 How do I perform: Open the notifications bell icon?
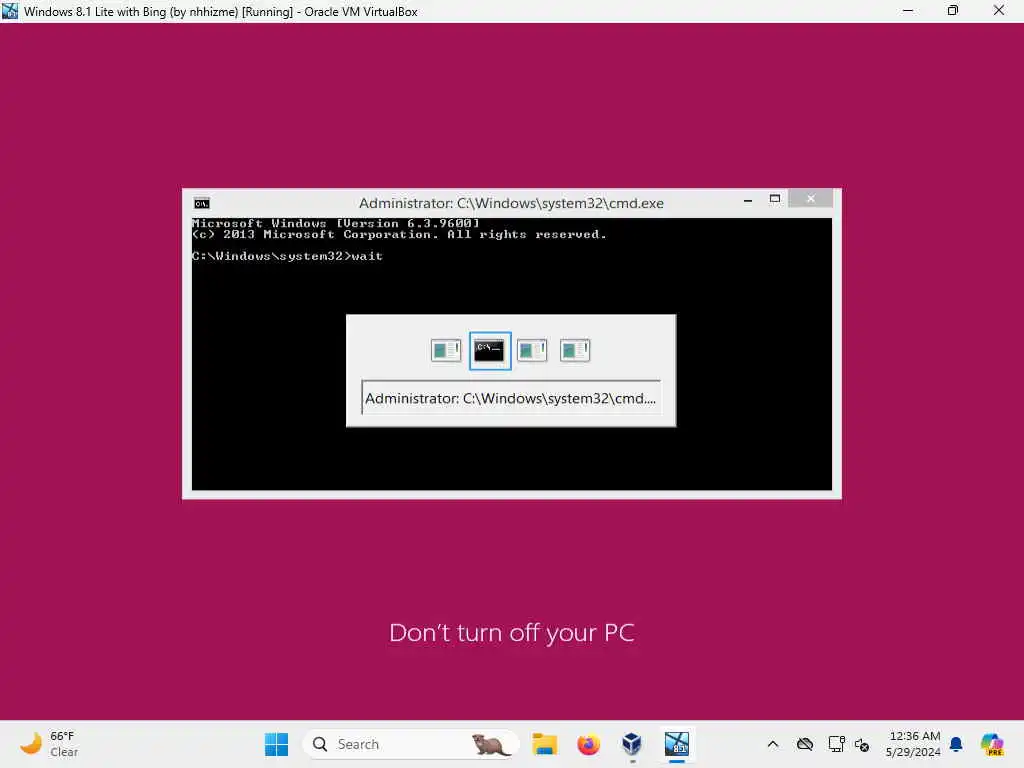[x=956, y=744]
